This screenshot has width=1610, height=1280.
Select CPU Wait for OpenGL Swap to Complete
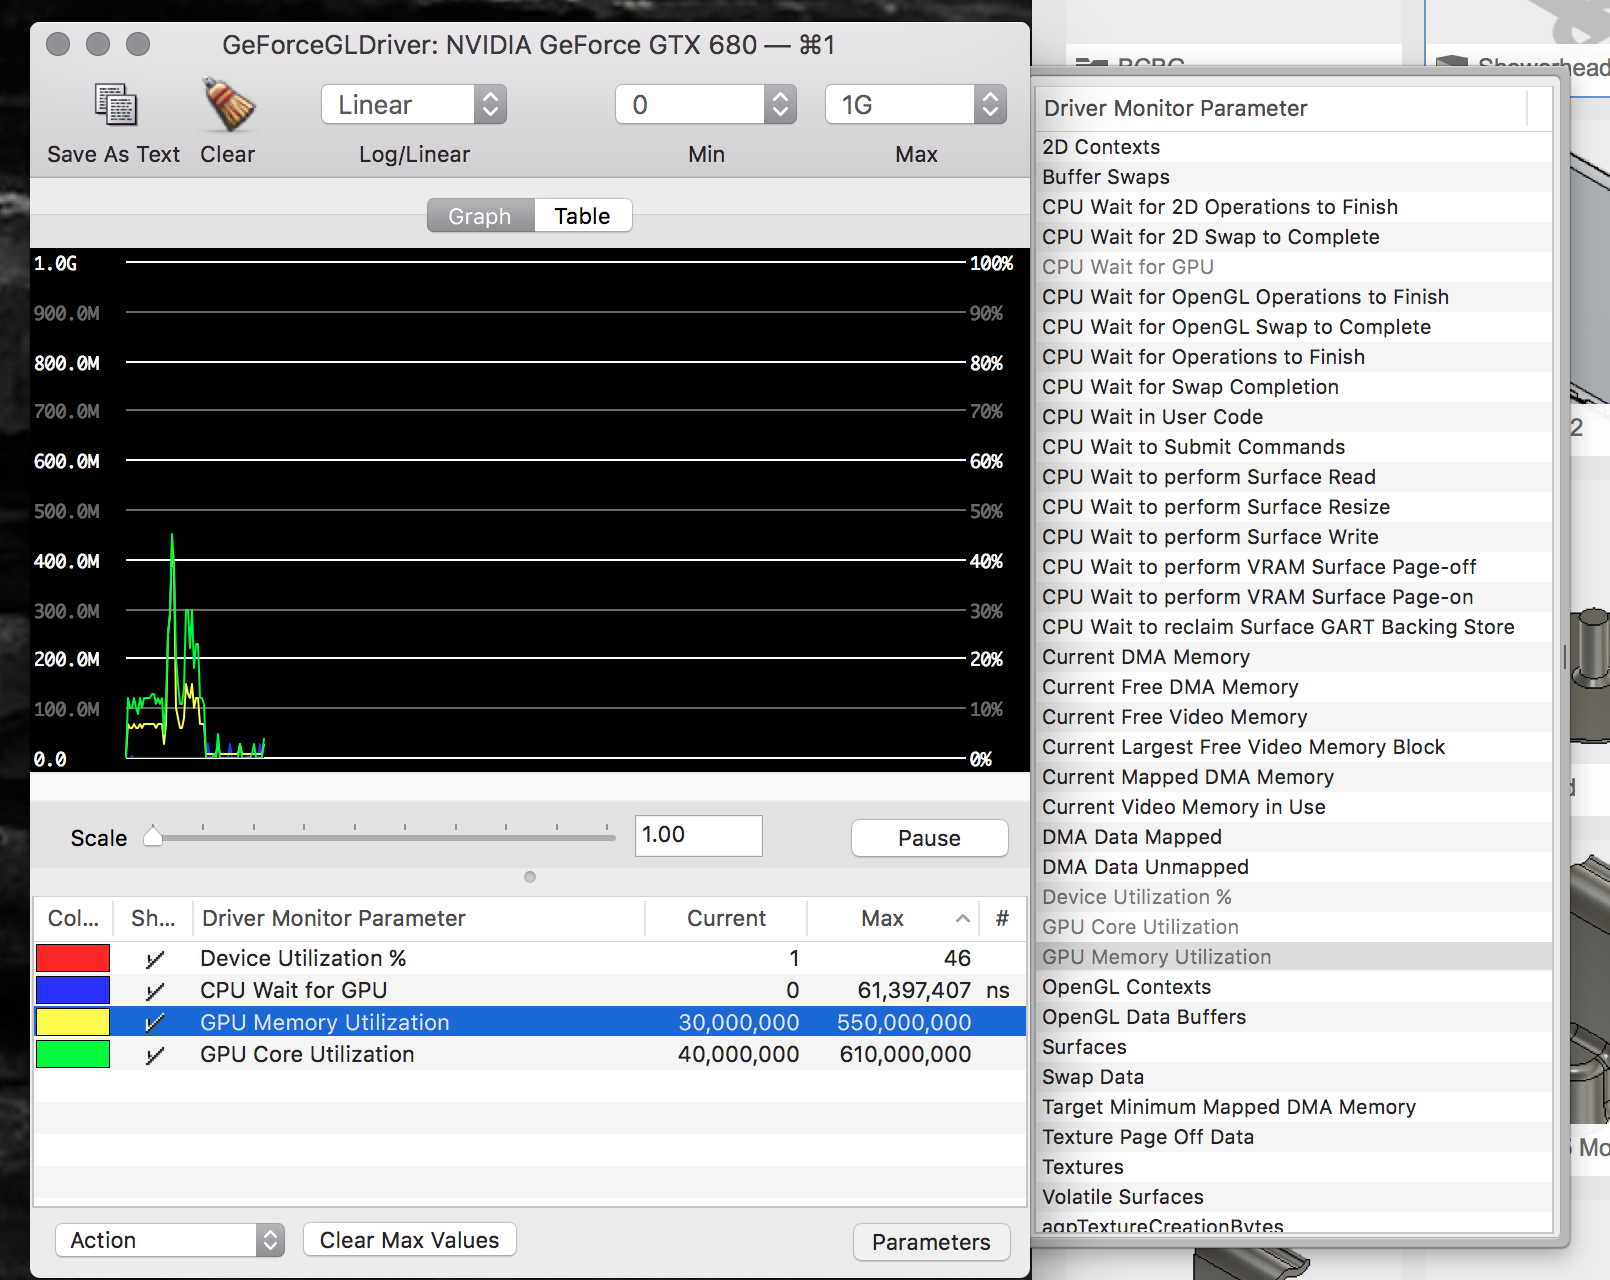point(1294,327)
